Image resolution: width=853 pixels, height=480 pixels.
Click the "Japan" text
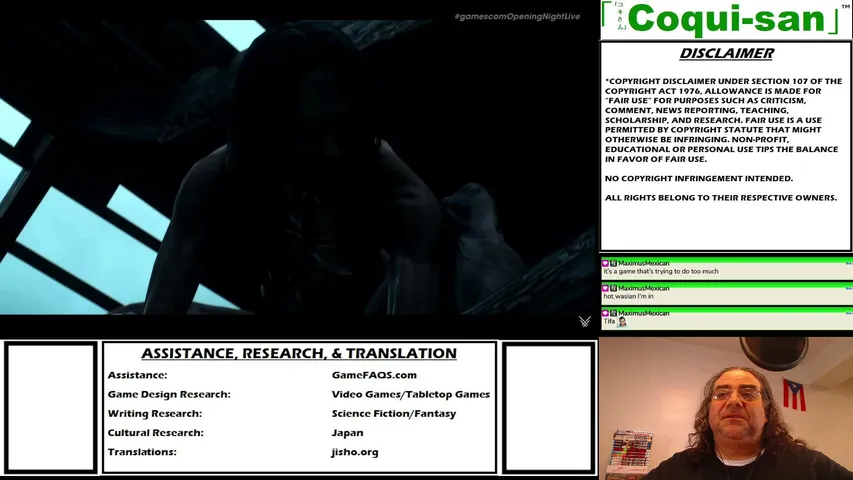tap(348, 433)
